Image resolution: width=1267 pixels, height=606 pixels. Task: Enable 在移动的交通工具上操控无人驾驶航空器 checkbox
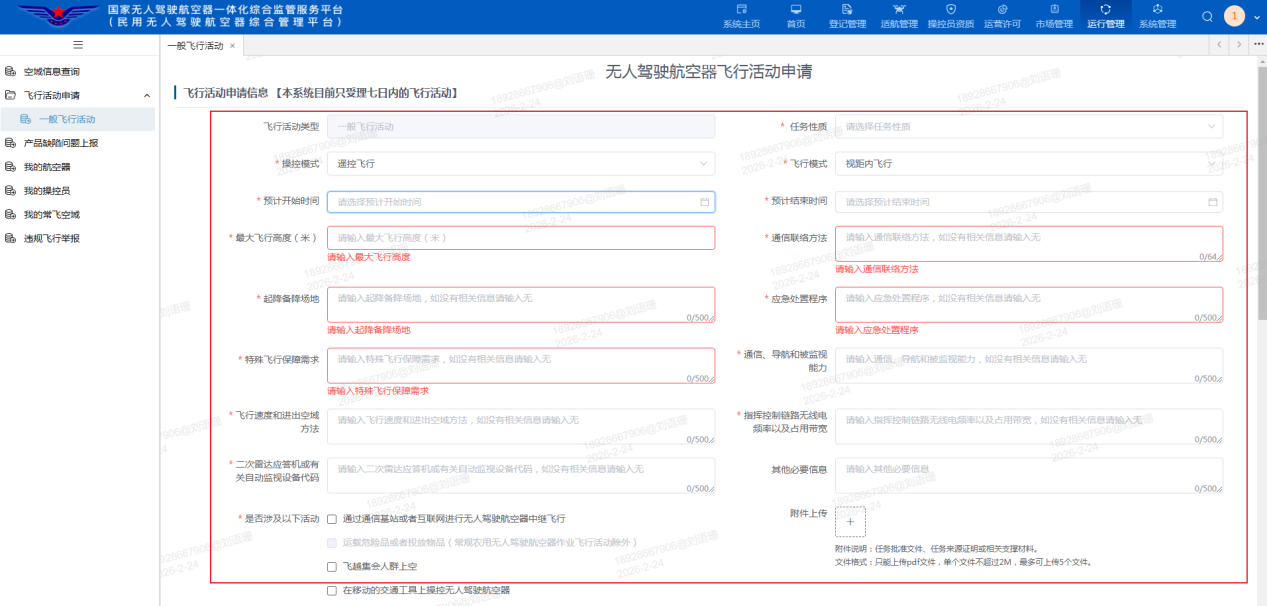[332, 591]
